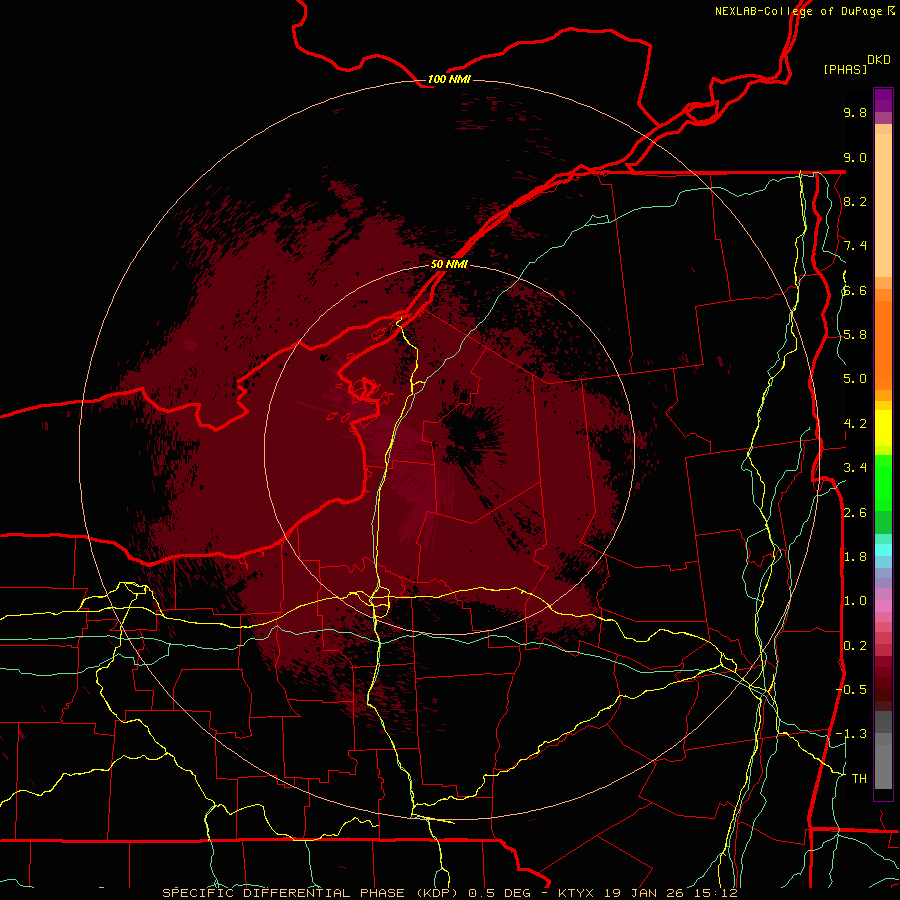Image resolution: width=900 pixels, height=900 pixels.
Task: Click the NEXLAB-College of DuPage label
Action: pyautogui.click(x=798, y=11)
